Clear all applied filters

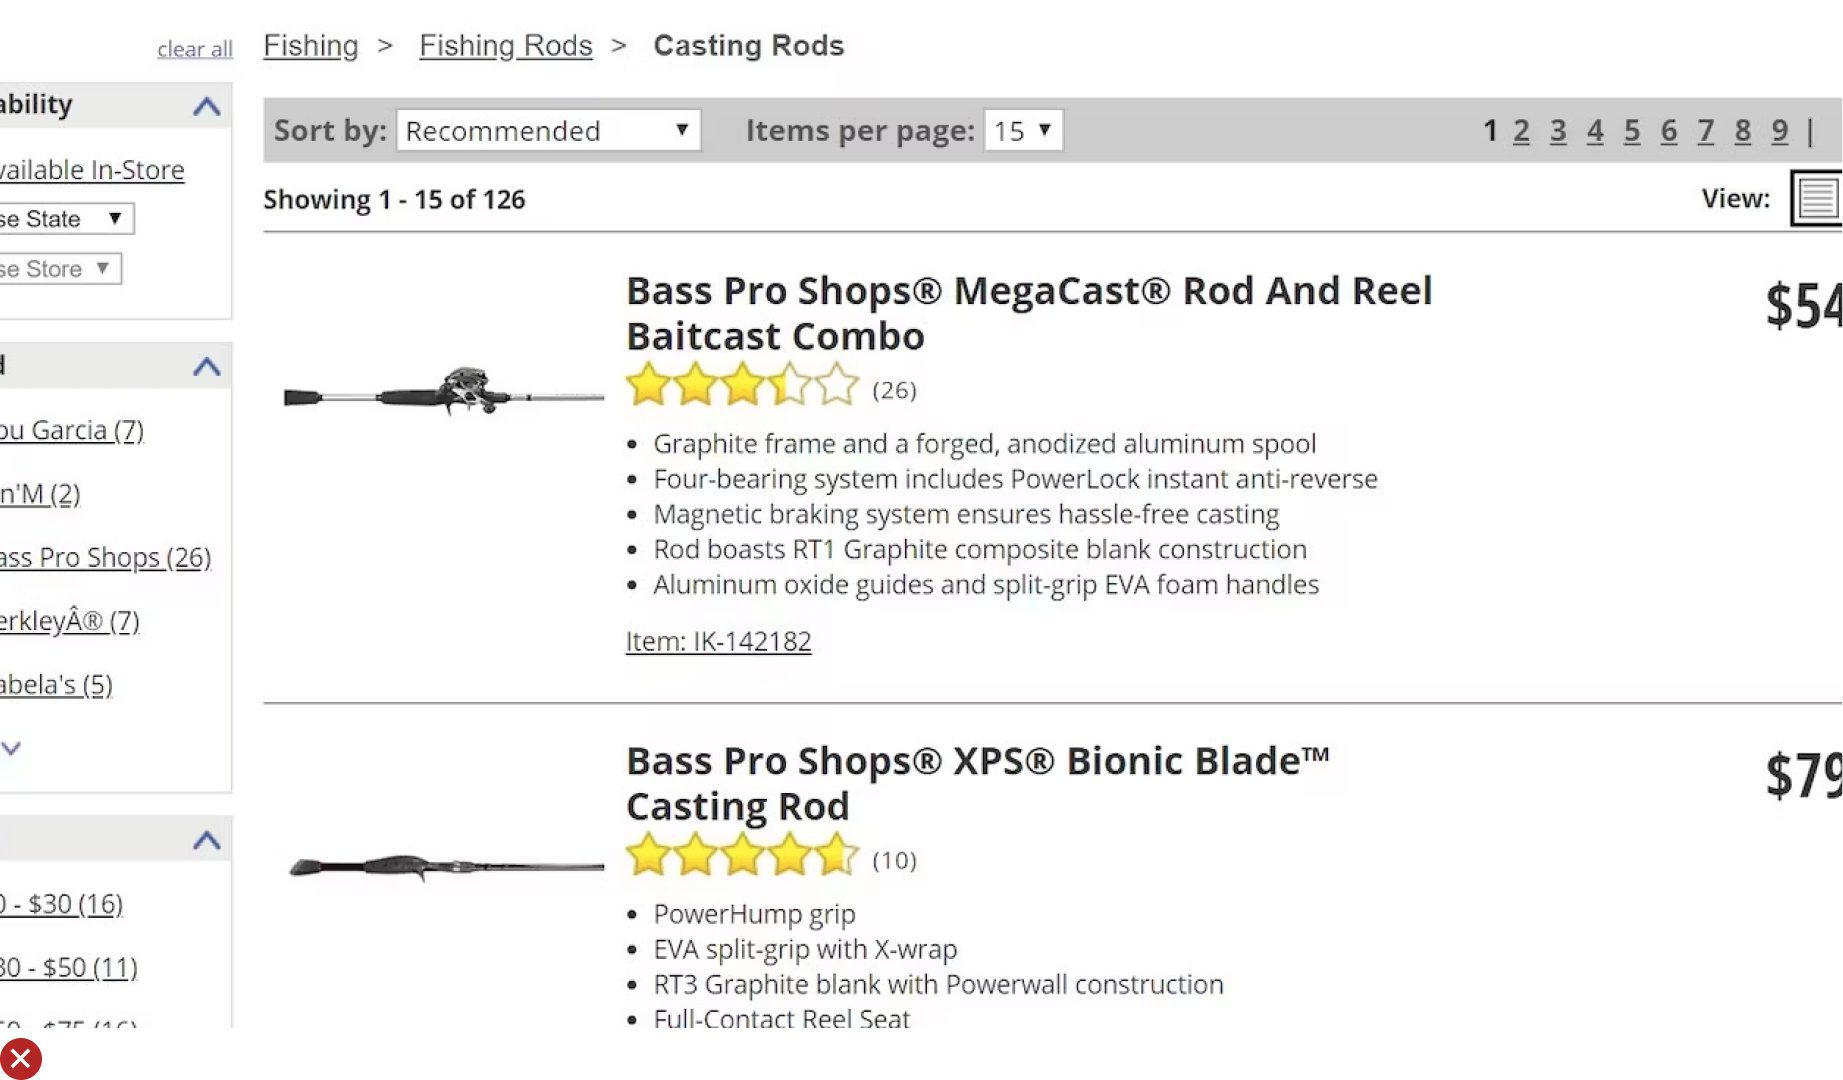(x=194, y=49)
